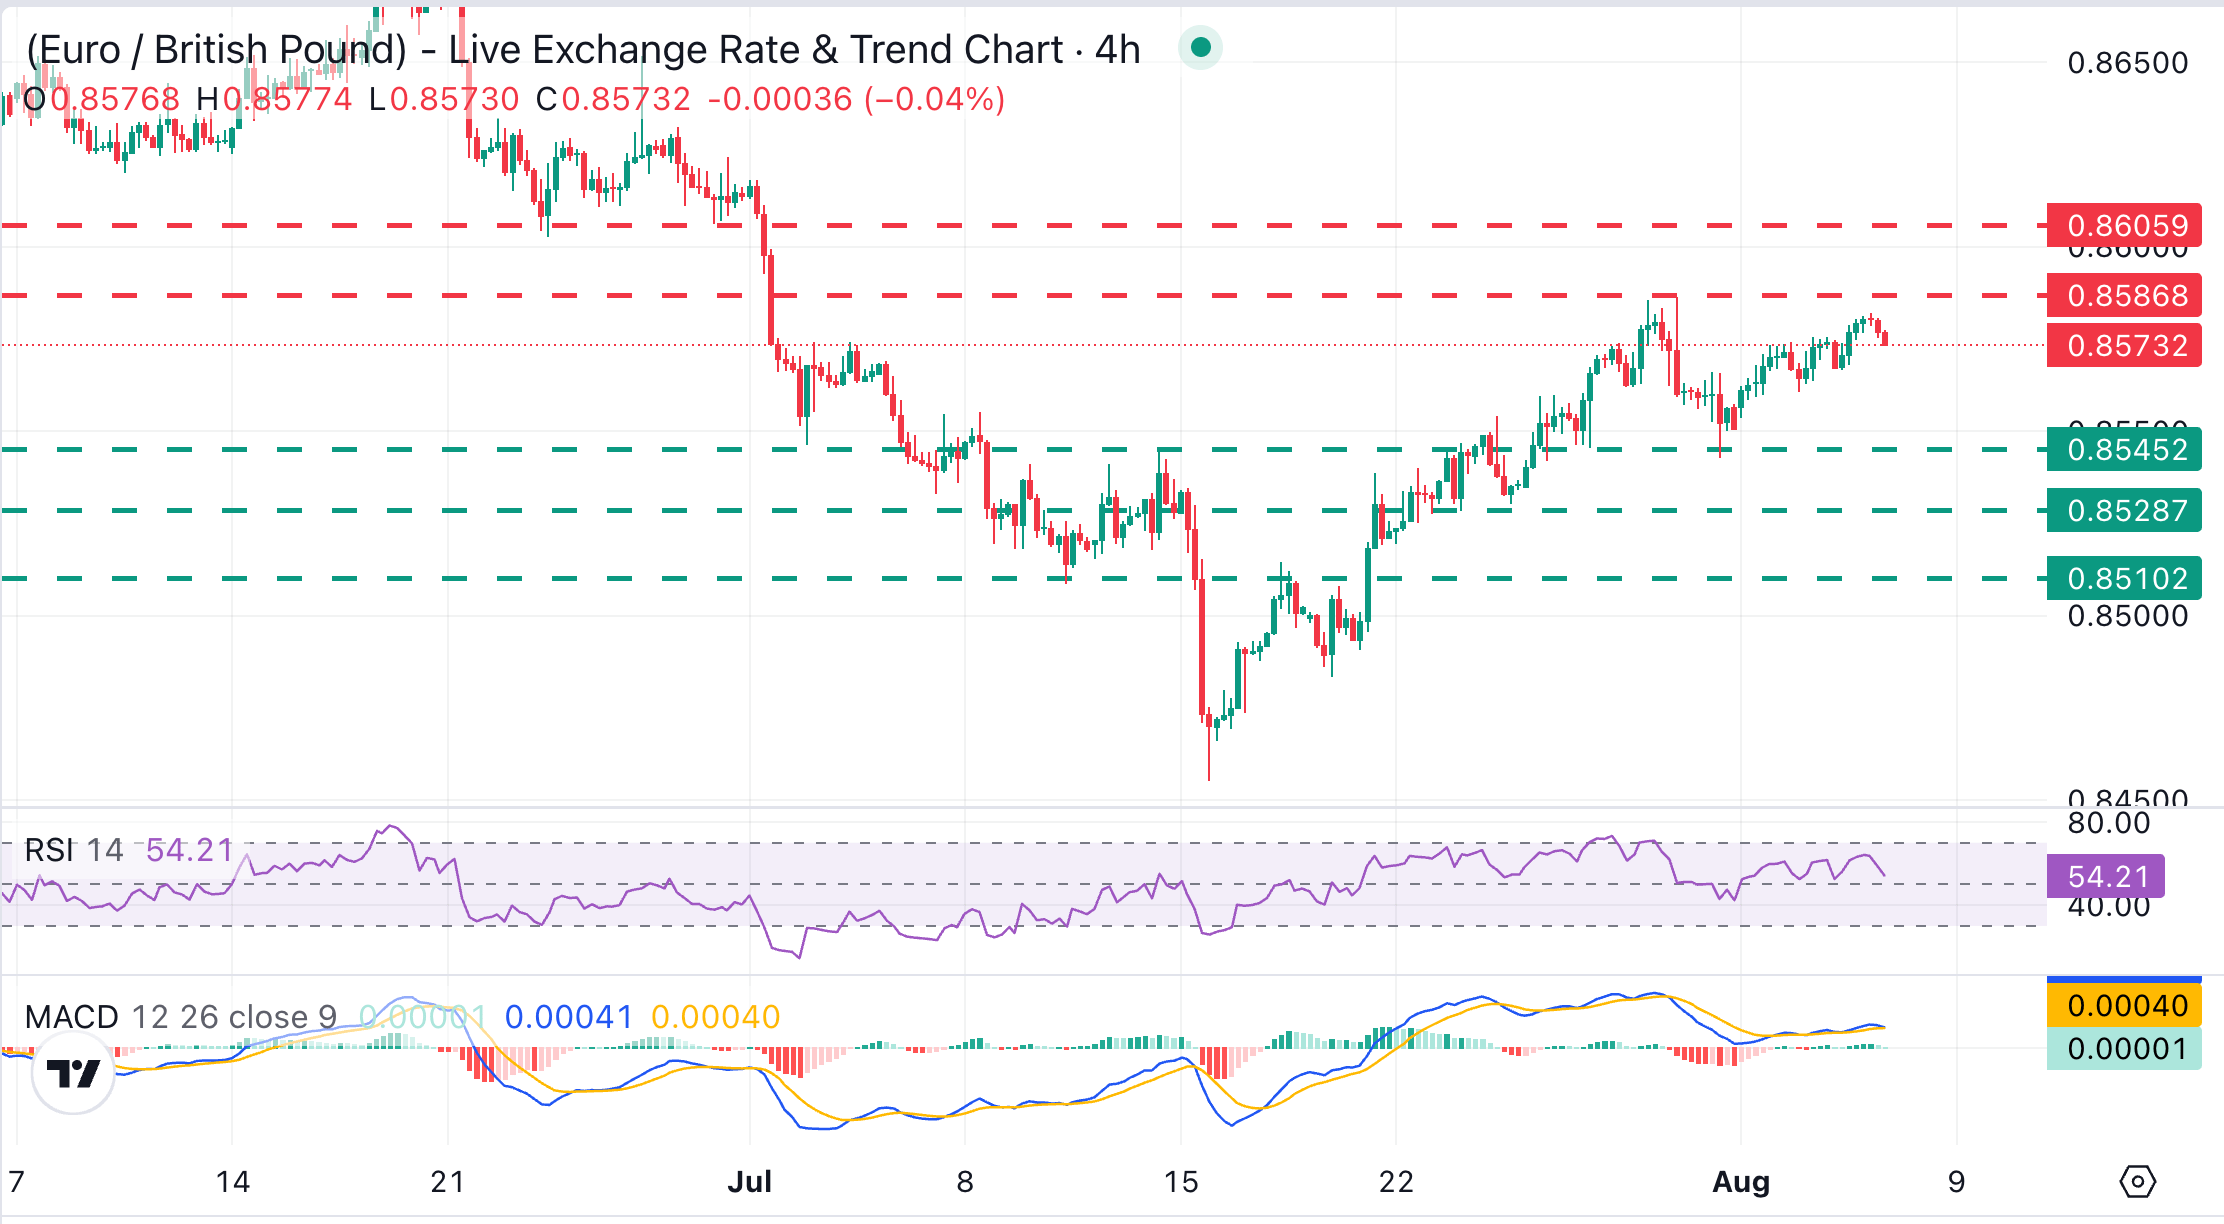This screenshot has height=1224, width=2224.
Task: Click the 8 date axis label
Action: [965, 1182]
